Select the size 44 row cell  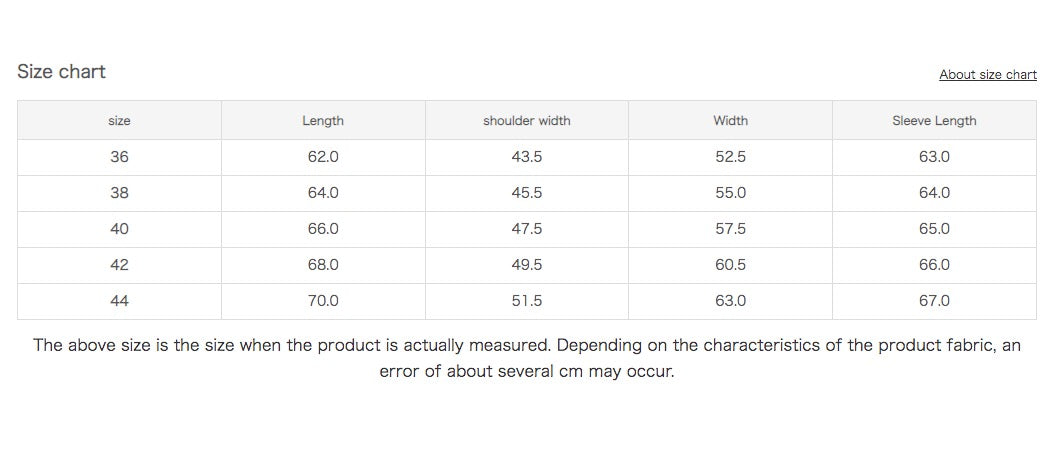click(119, 301)
